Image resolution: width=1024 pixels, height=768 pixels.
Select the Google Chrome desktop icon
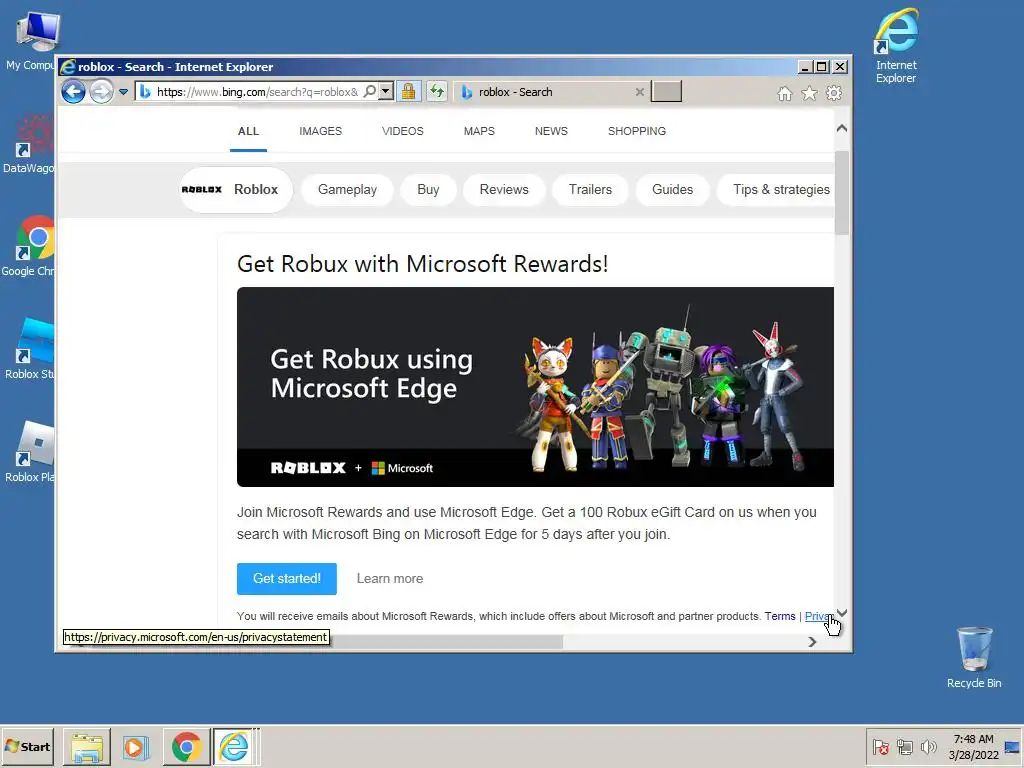[29, 247]
